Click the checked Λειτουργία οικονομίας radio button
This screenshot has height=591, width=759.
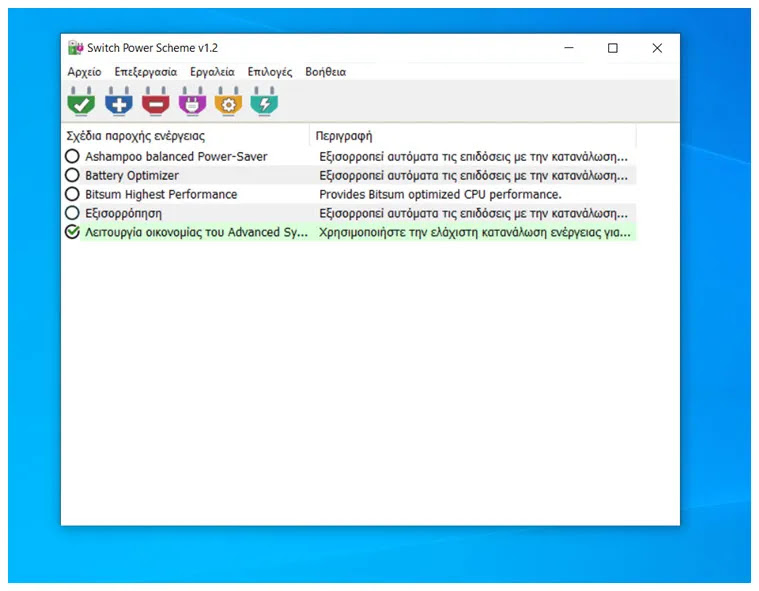click(x=72, y=232)
